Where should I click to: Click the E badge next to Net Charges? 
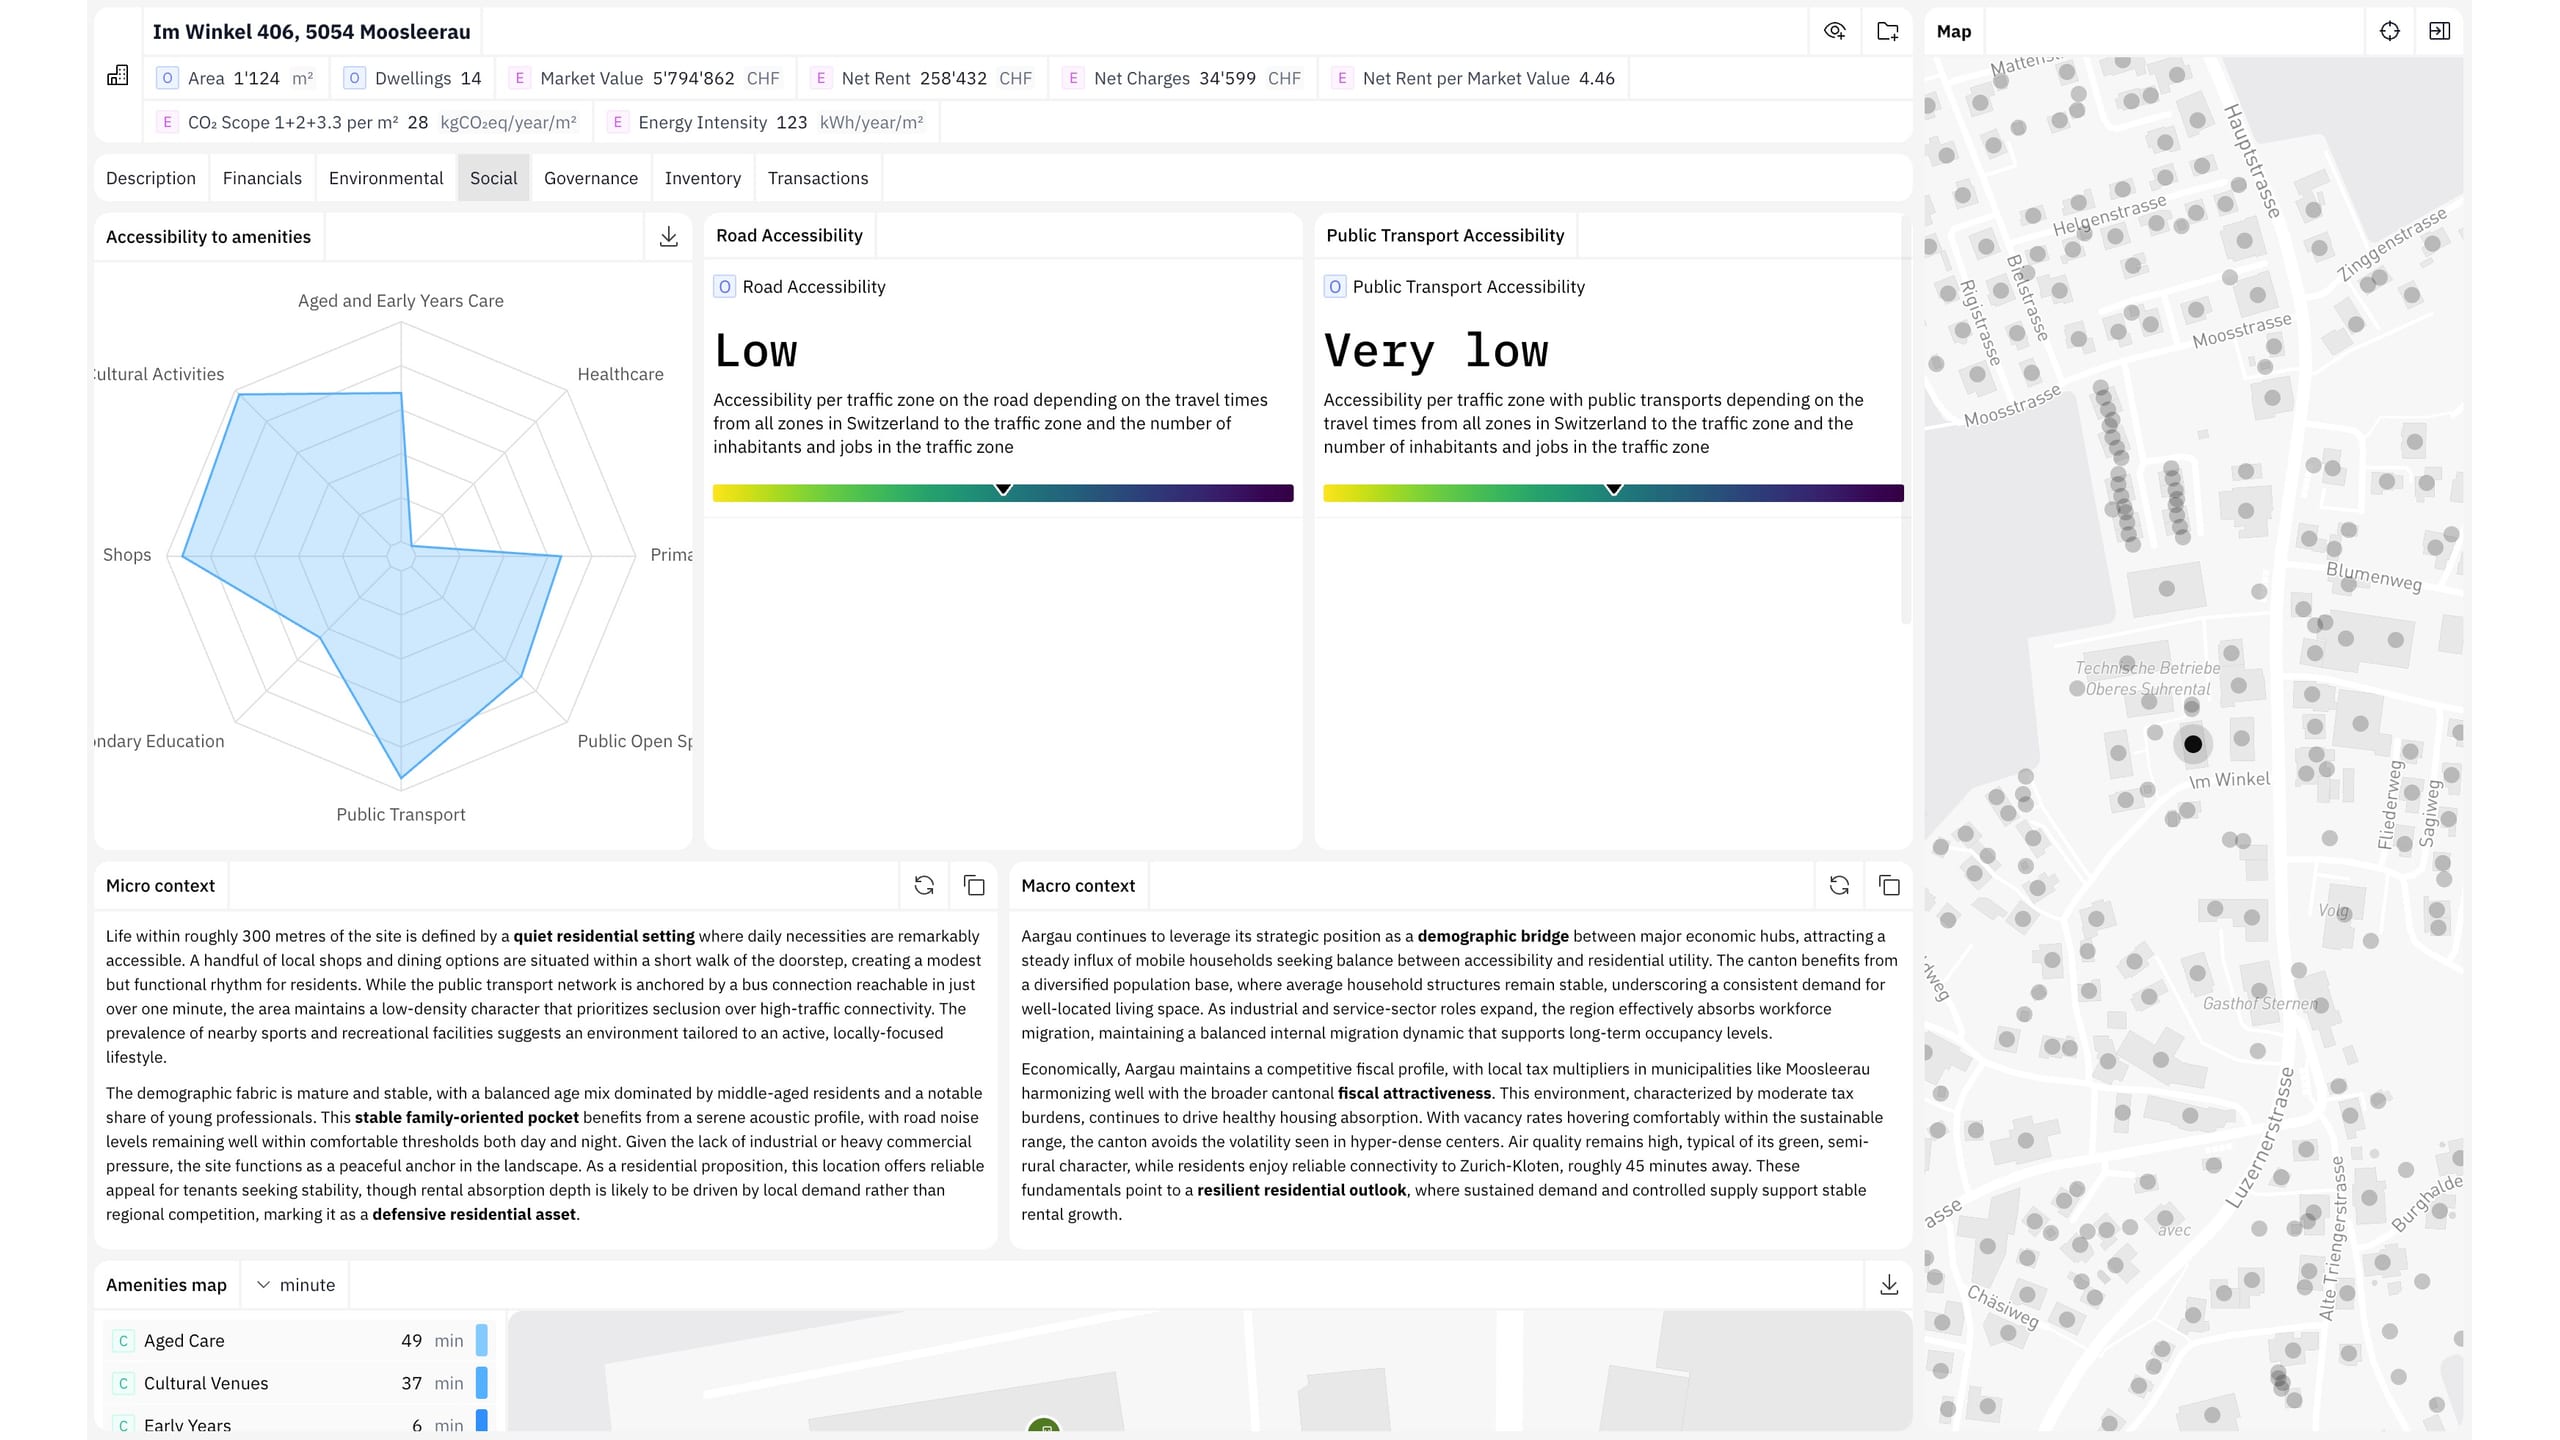1073,78
